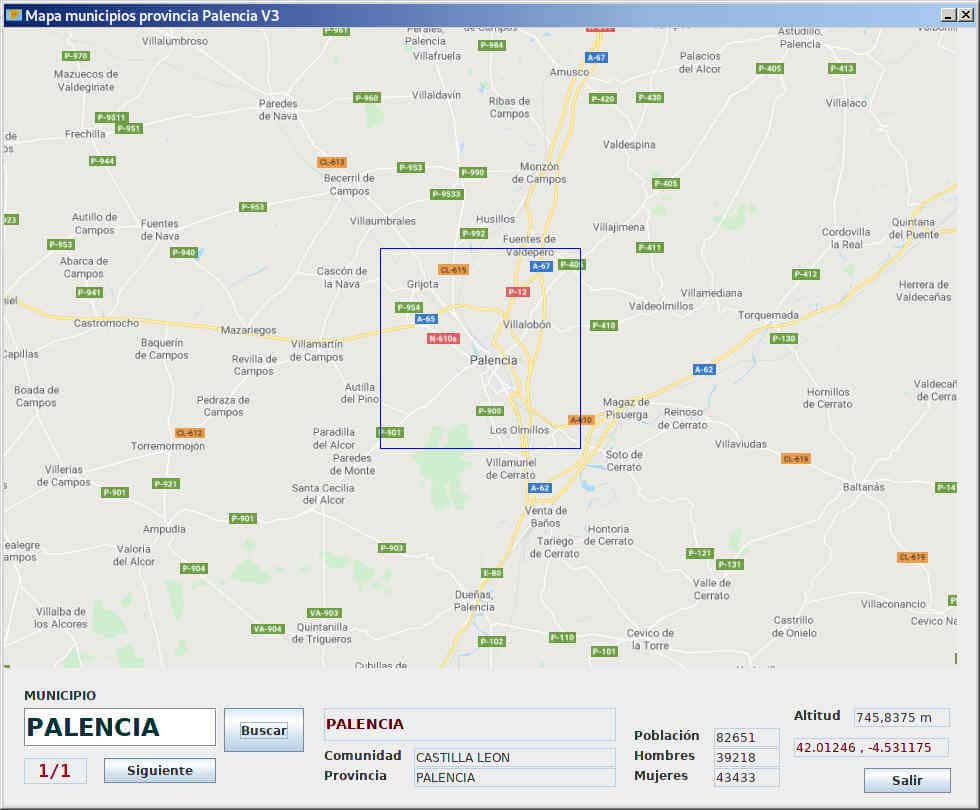
Task: Click the P-12 road shield on the map
Action: click(x=518, y=292)
